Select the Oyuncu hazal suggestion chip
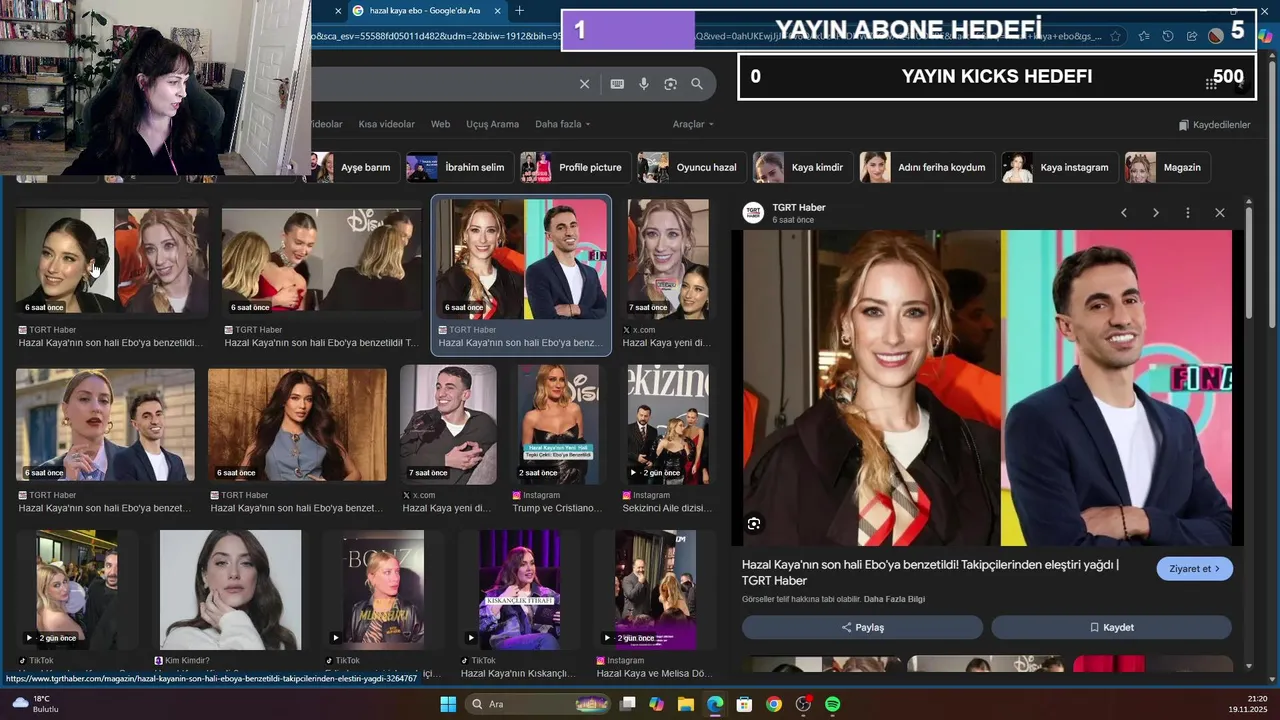This screenshot has height=720, width=1280. tap(692, 167)
